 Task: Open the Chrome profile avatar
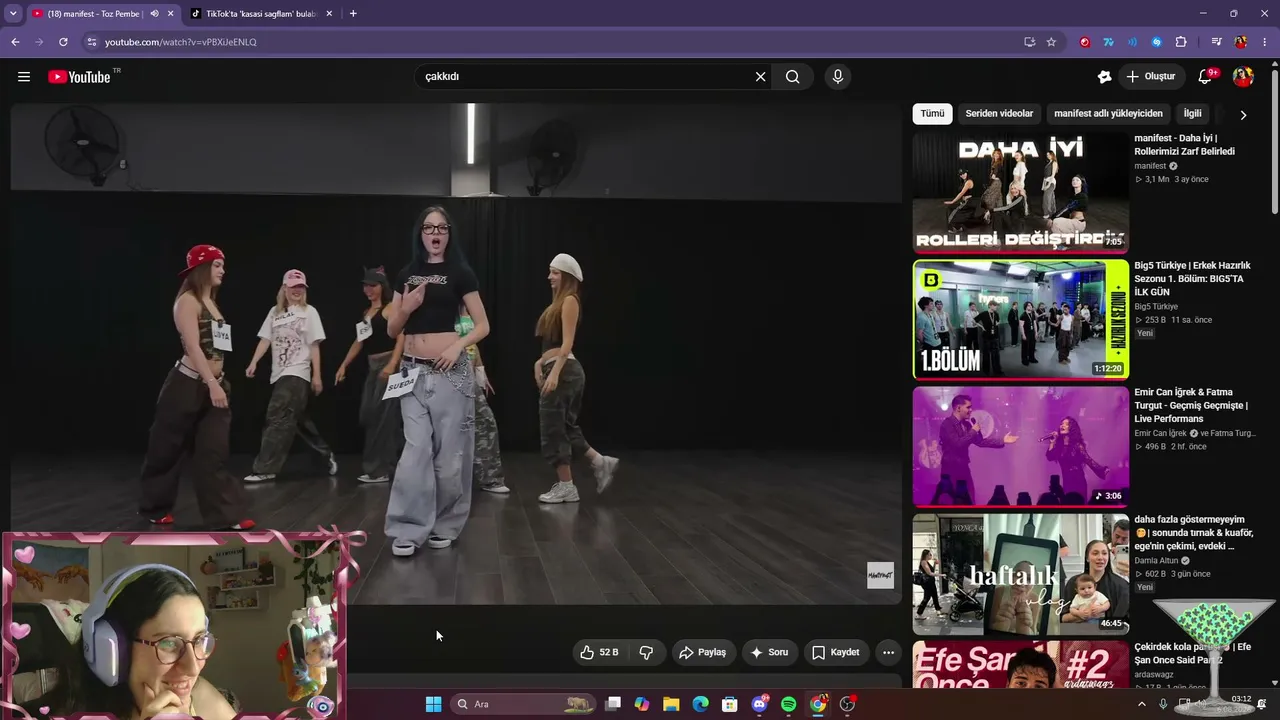click(1241, 42)
